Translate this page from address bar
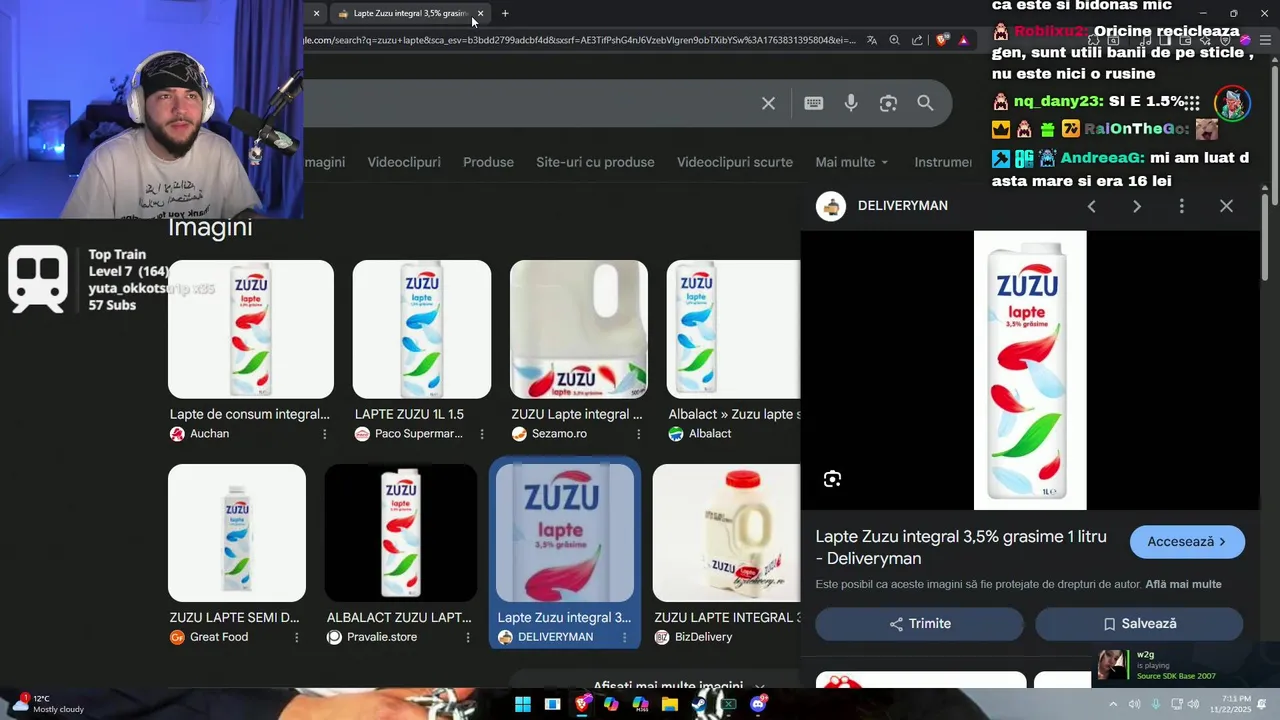 click(x=872, y=40)
